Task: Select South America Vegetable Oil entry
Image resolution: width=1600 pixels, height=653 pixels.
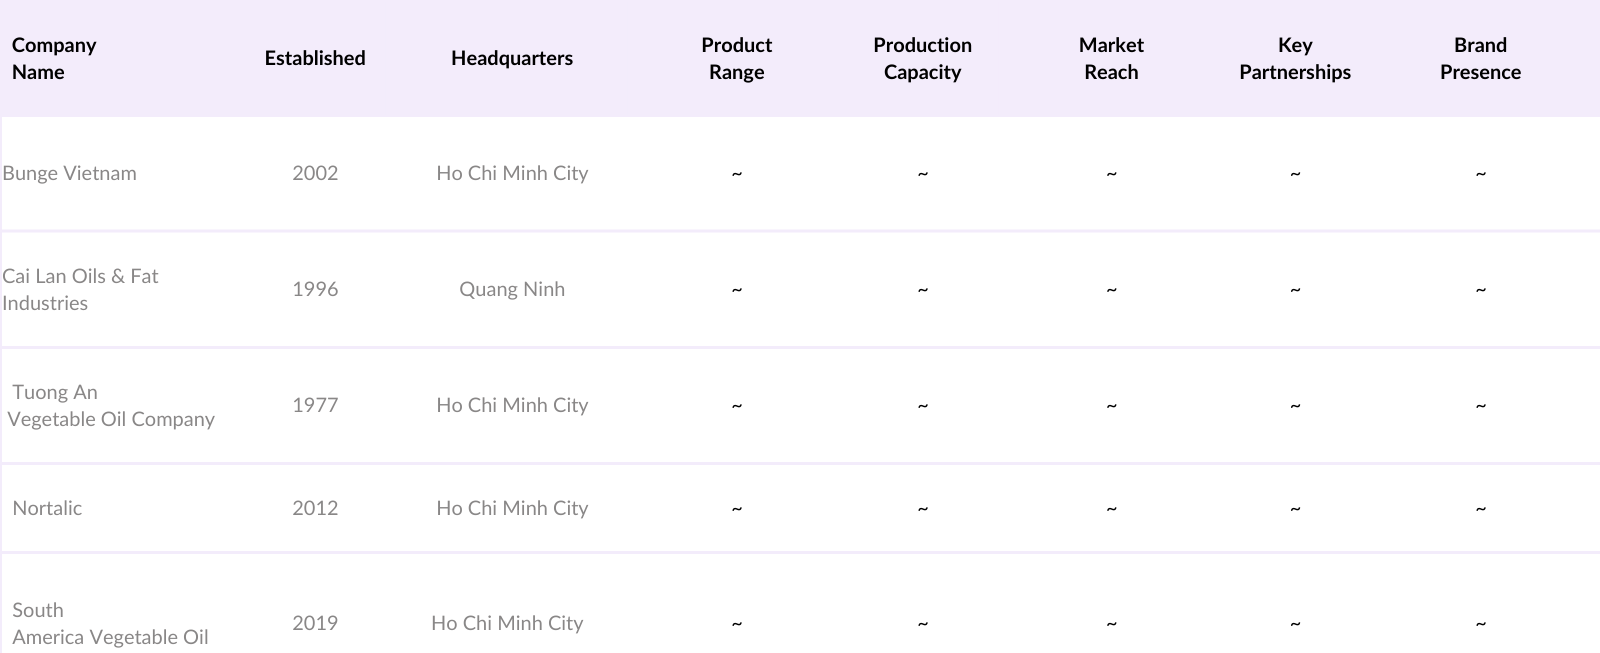Action: coord(110,623)
